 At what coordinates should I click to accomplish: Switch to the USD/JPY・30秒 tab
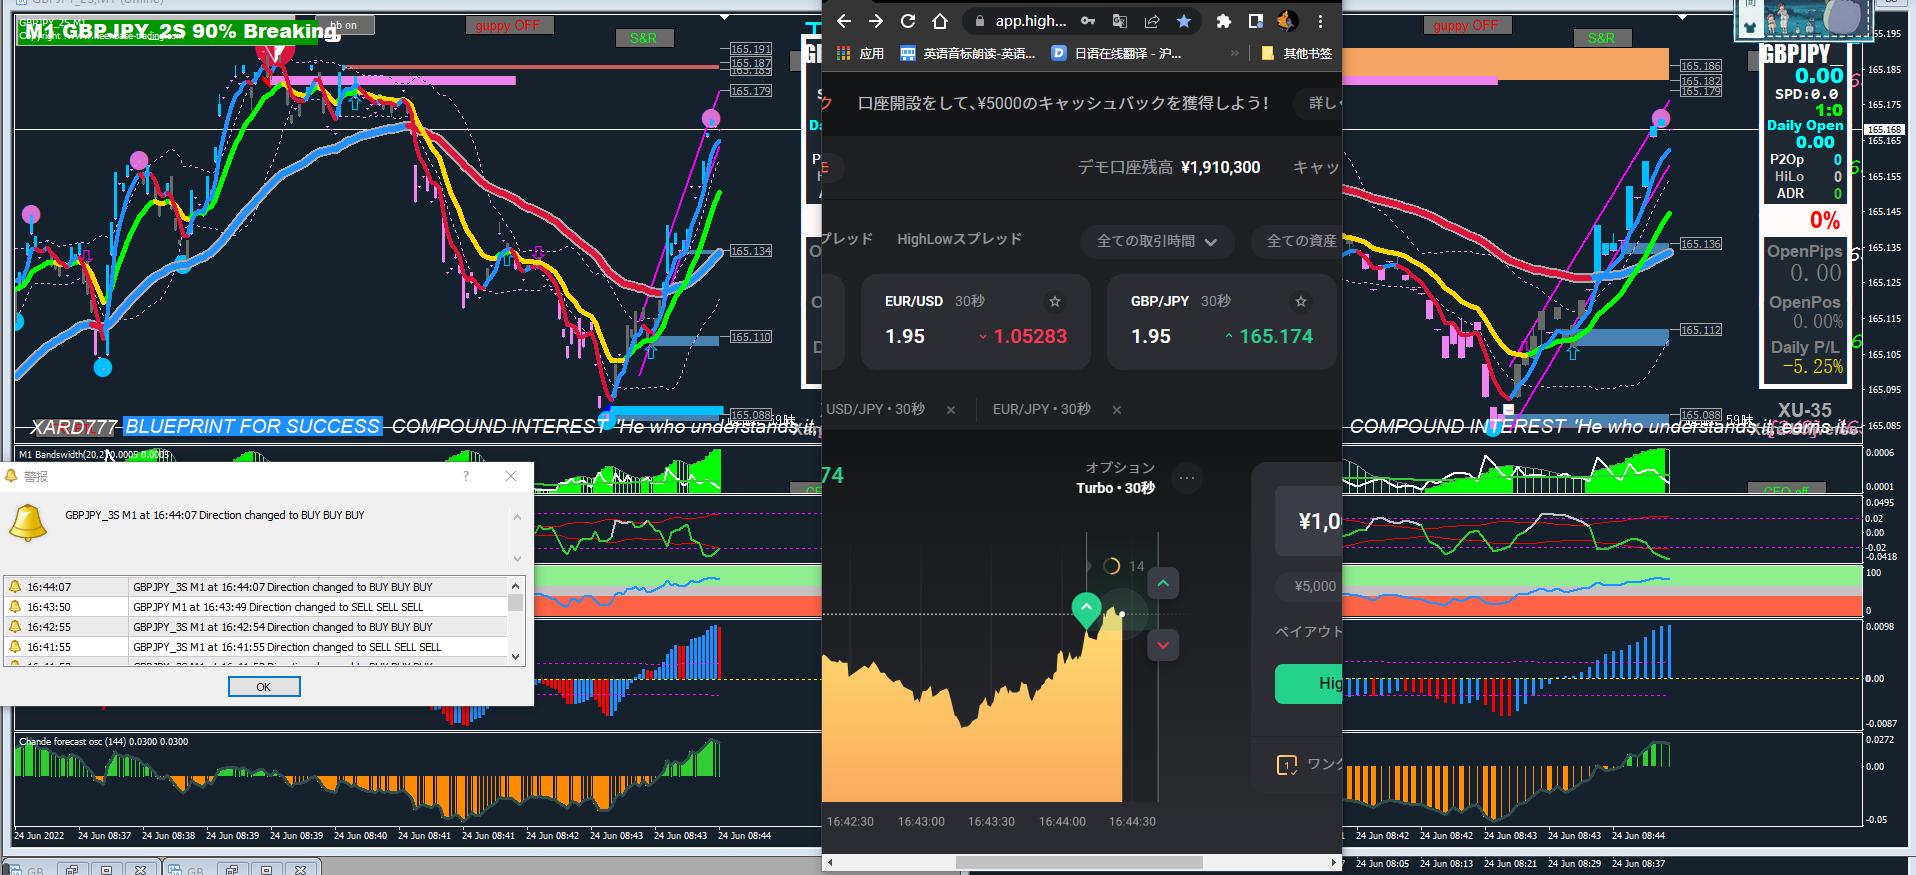[875, 409]
